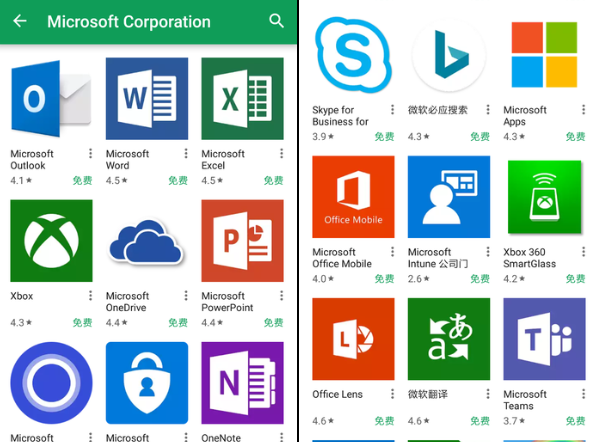The image size is (596, 442).
Task: Open more options for Xbox
Action: pos(90,296)
